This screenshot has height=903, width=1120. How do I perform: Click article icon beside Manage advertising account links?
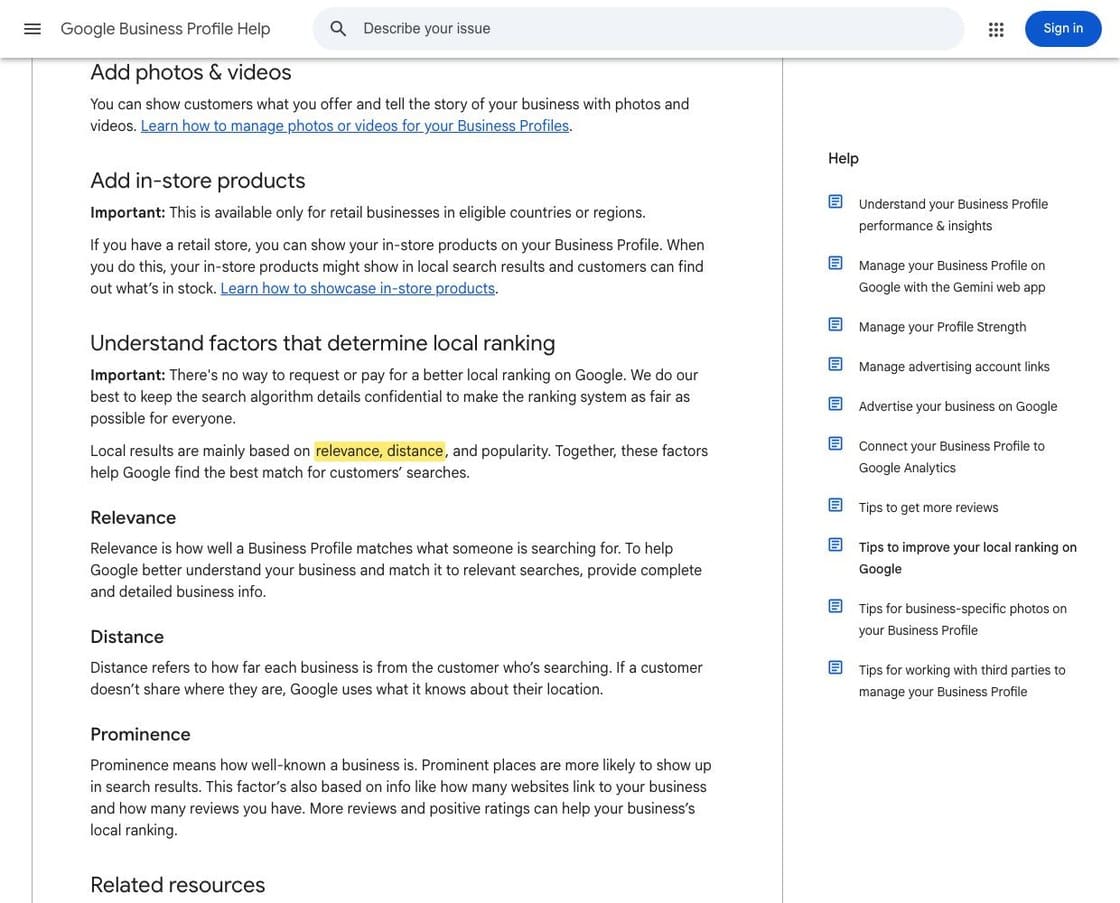point(835,364)
